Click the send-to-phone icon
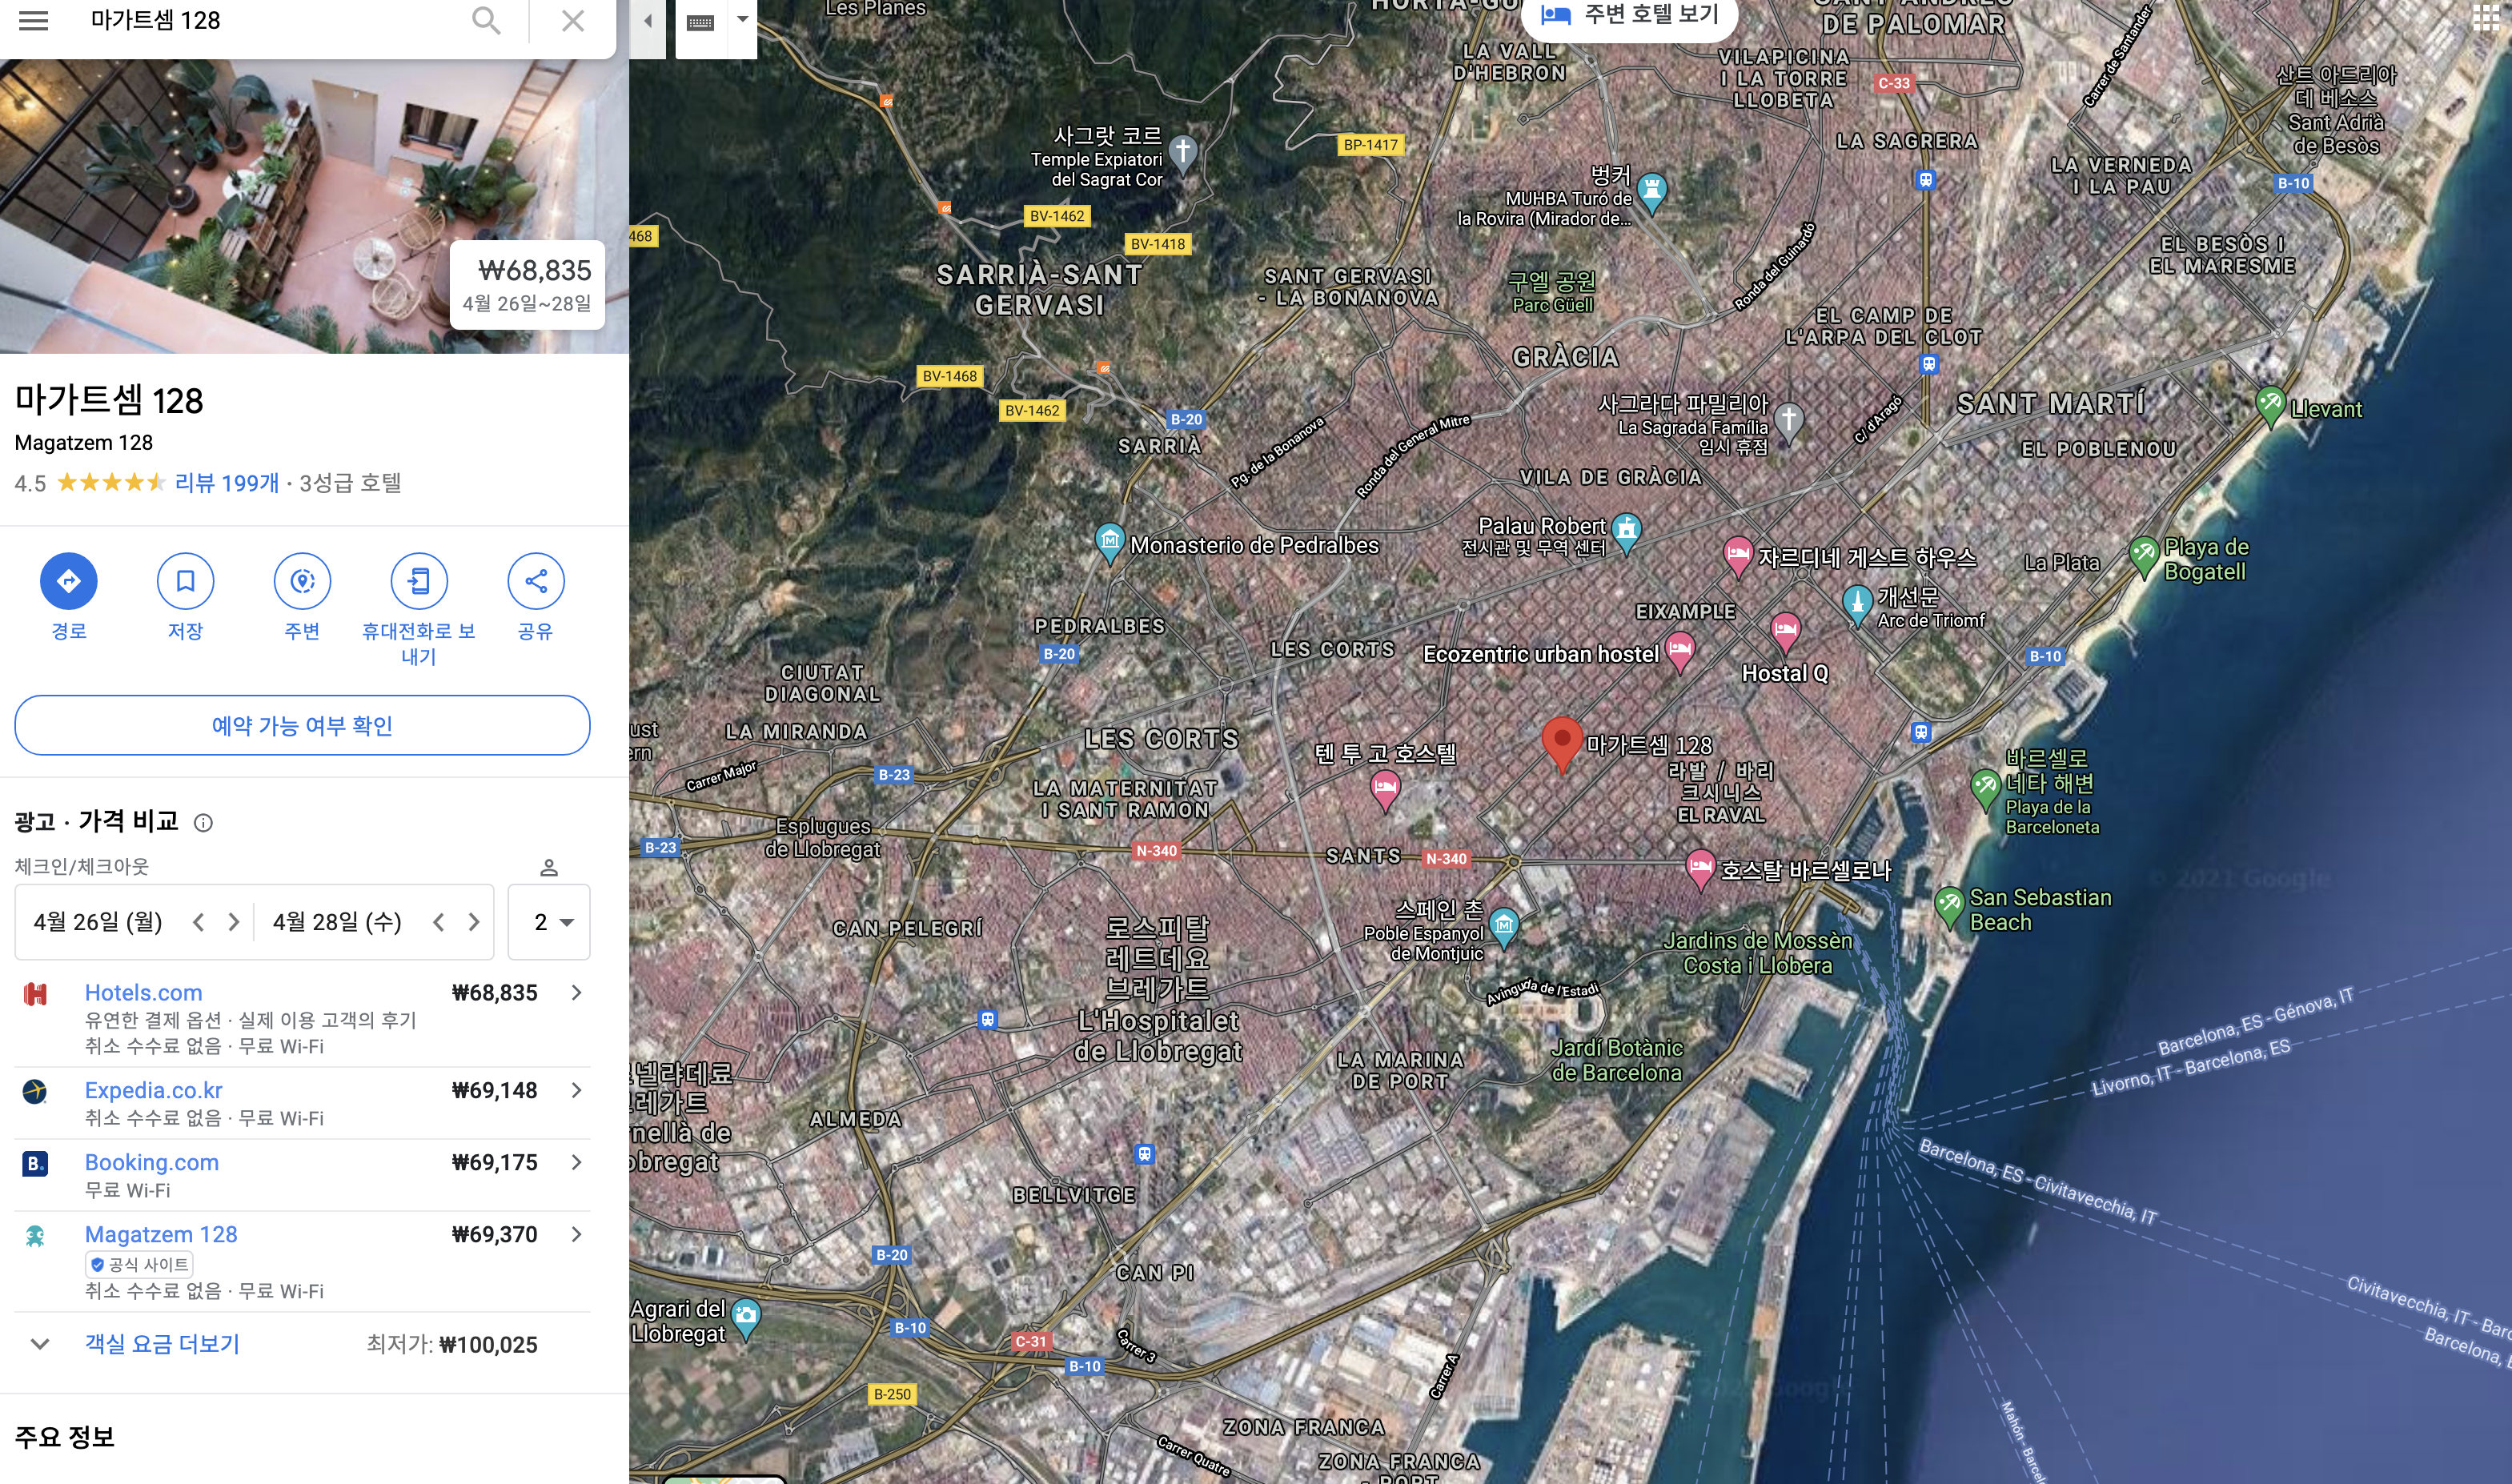 (x=418, y=581)
